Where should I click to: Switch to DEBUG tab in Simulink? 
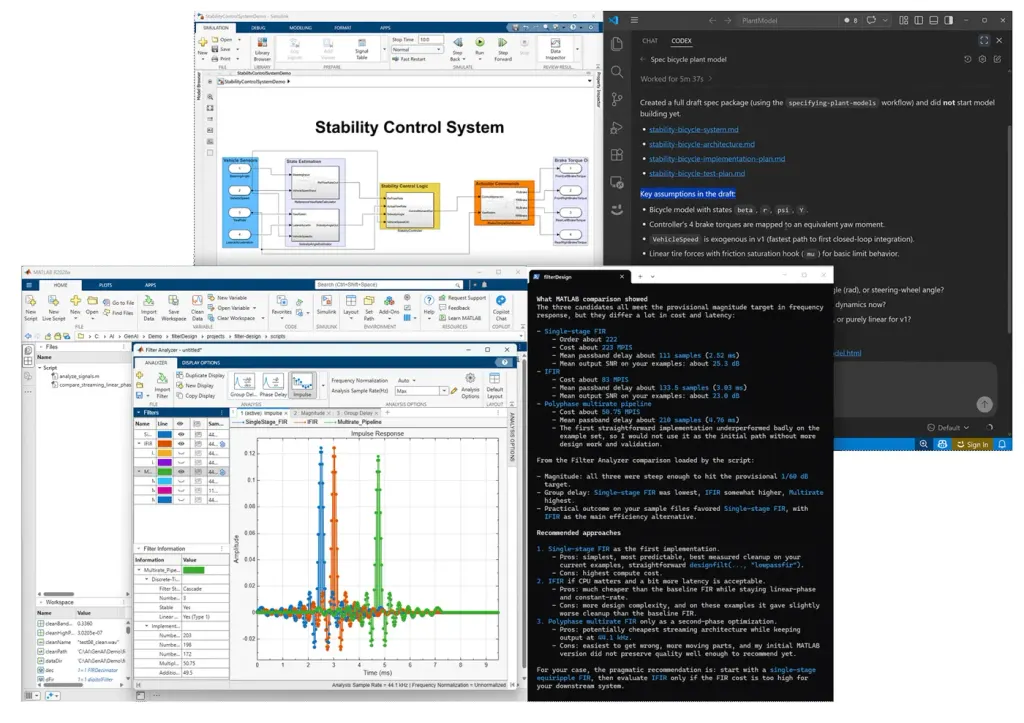(x=258, y=28)
